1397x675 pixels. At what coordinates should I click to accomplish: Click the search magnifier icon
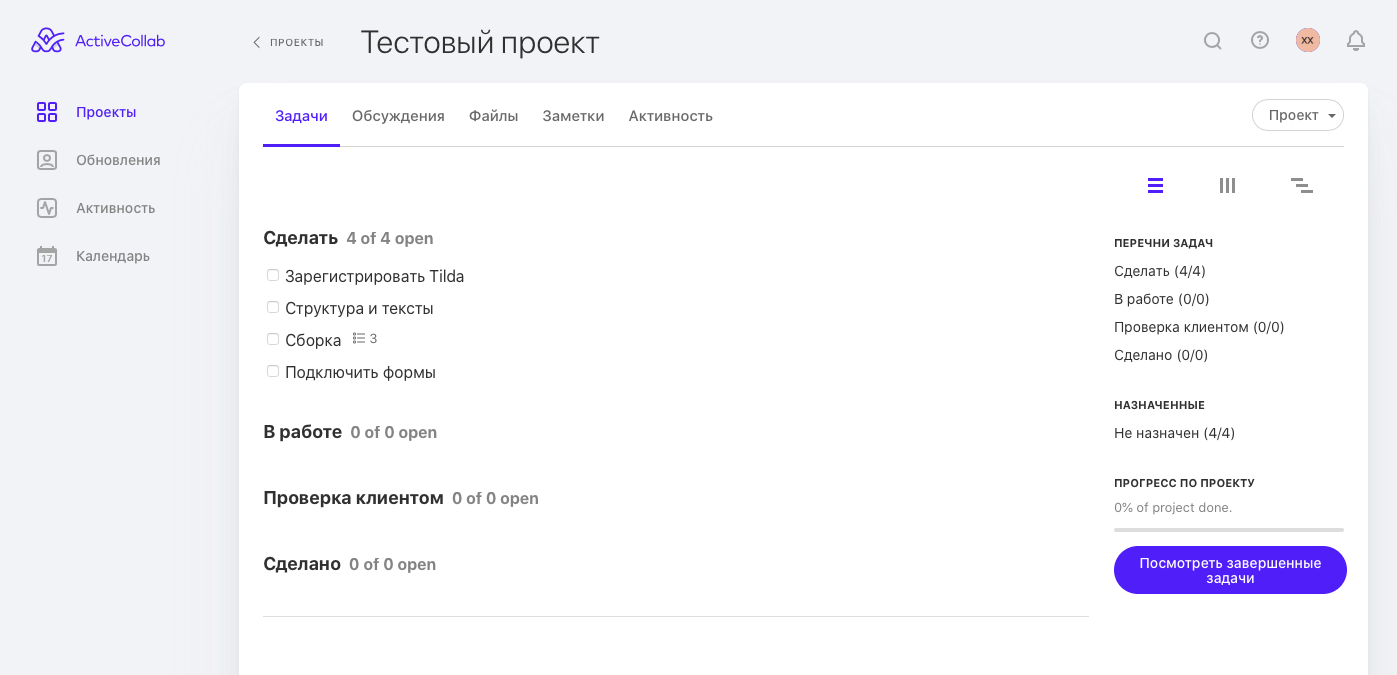click(1212, 41)
